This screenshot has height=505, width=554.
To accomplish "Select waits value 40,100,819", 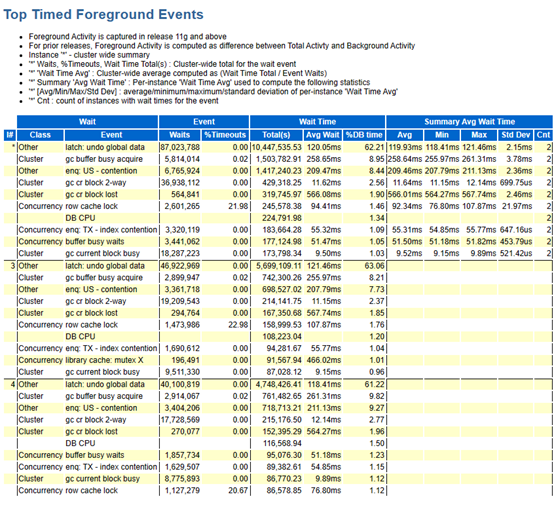I will point(180,384).
